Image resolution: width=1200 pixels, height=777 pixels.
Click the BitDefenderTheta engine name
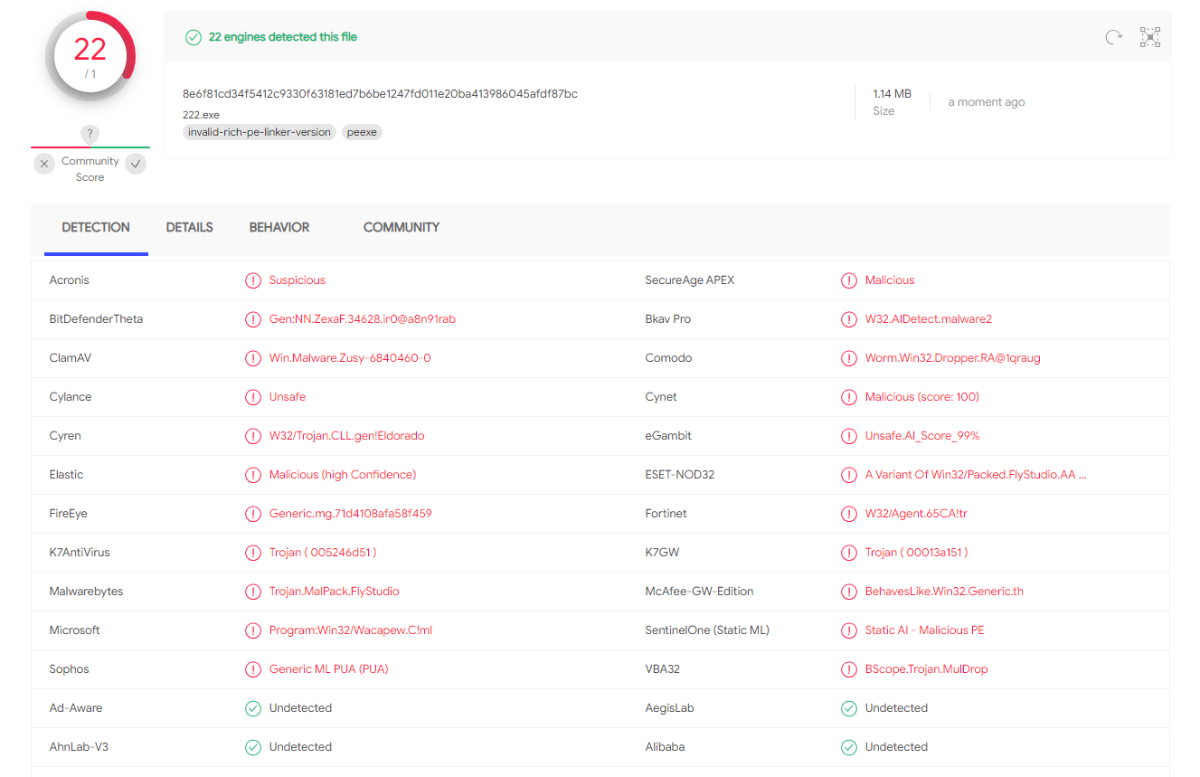click(x=96, y=320)
